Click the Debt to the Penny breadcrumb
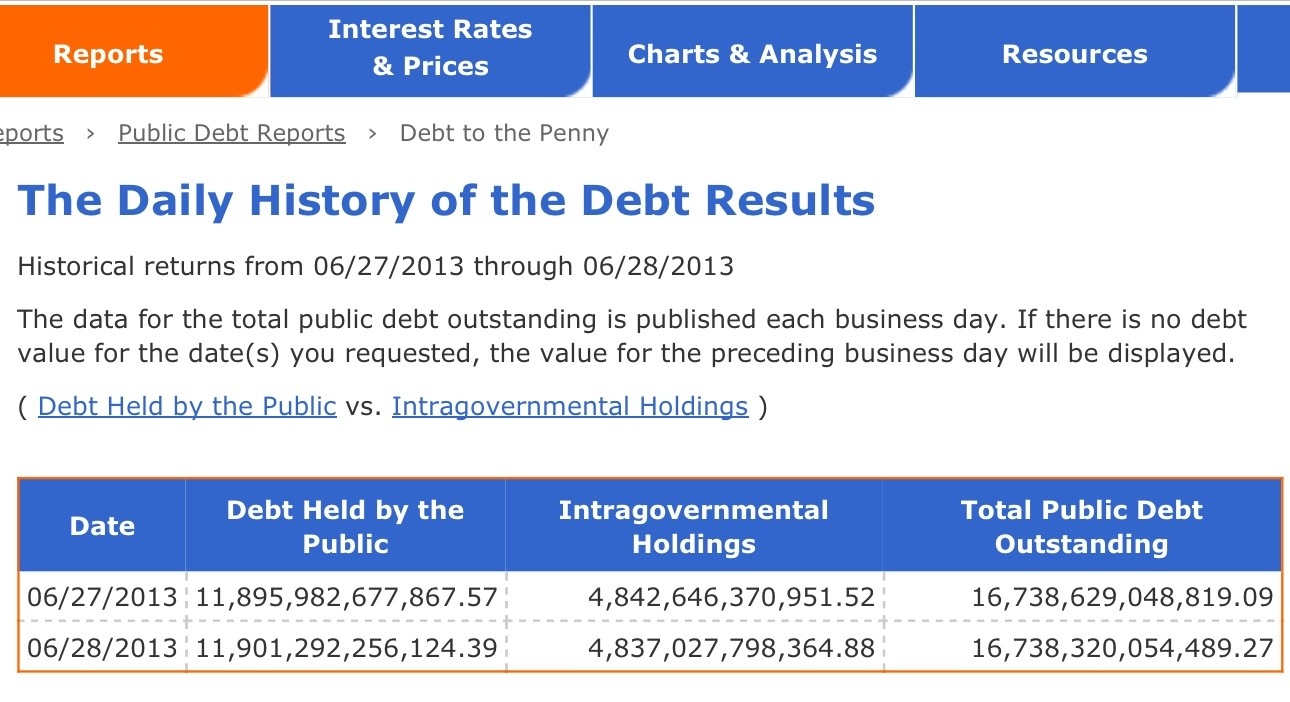 [504, 133]
